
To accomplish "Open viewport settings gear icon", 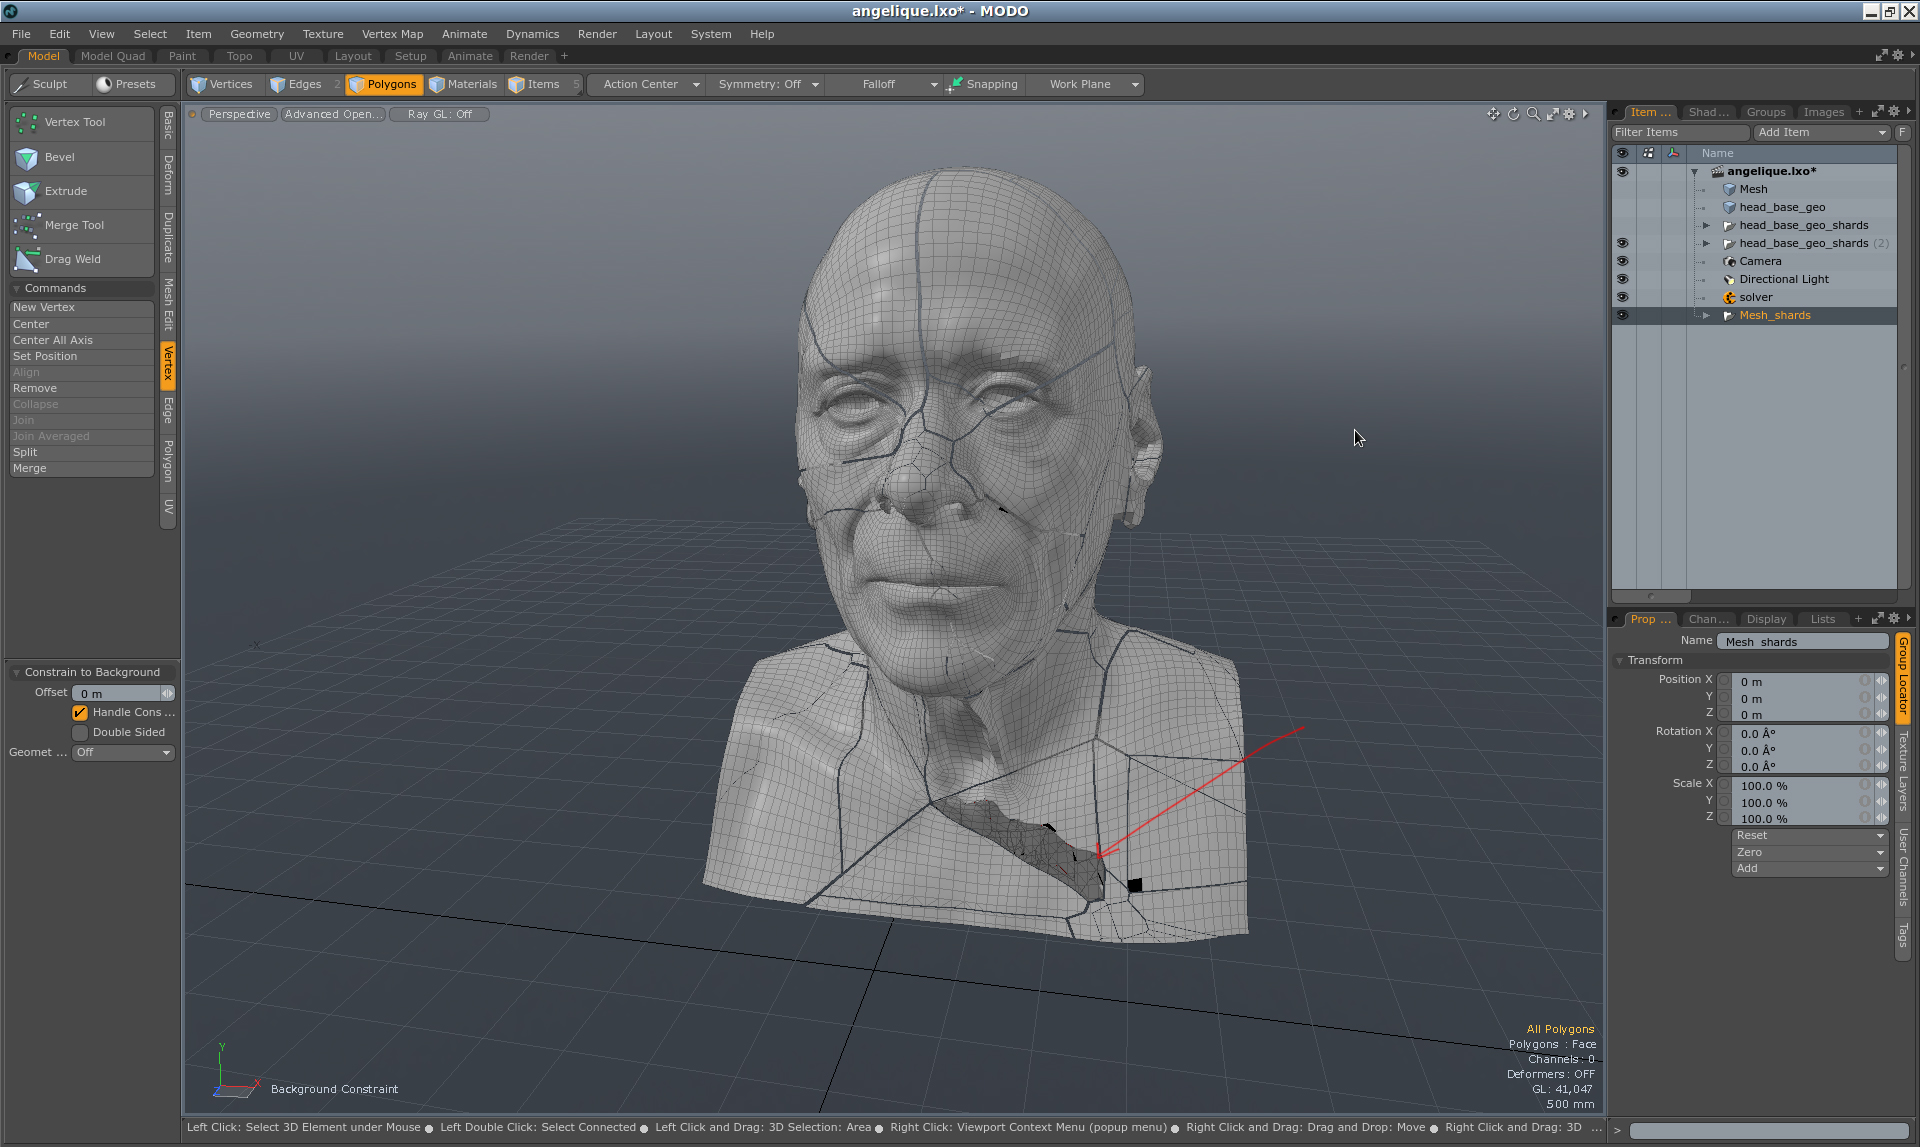I will click(1569, 114).
